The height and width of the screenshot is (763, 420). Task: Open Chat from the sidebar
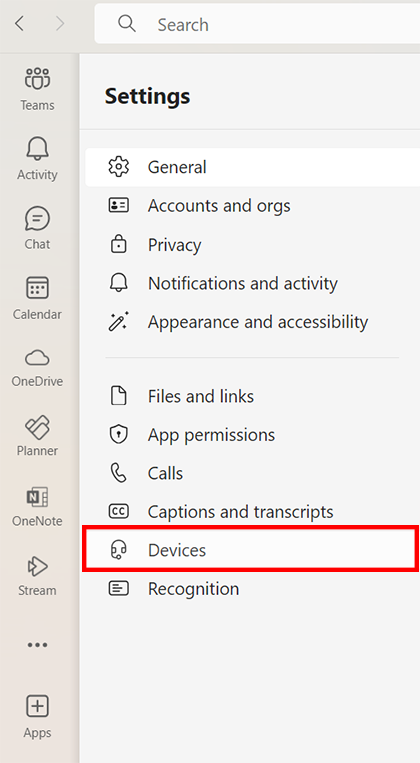37,227
